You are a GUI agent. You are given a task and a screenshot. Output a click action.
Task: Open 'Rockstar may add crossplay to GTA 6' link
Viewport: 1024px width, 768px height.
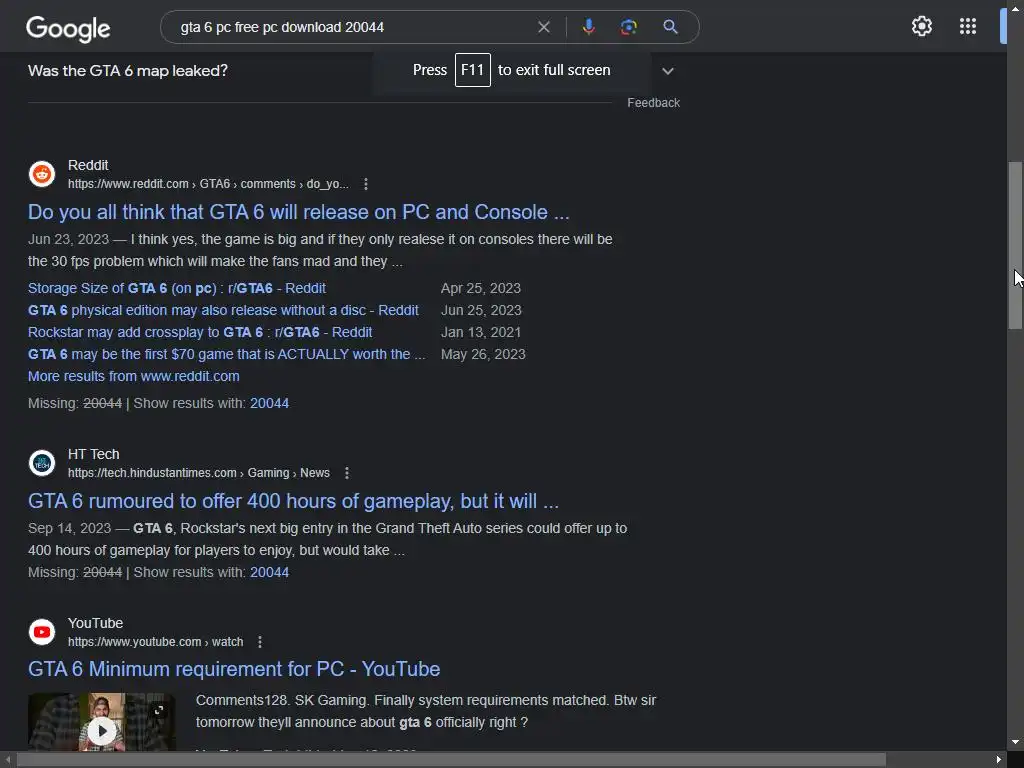(x=200, y=332)
